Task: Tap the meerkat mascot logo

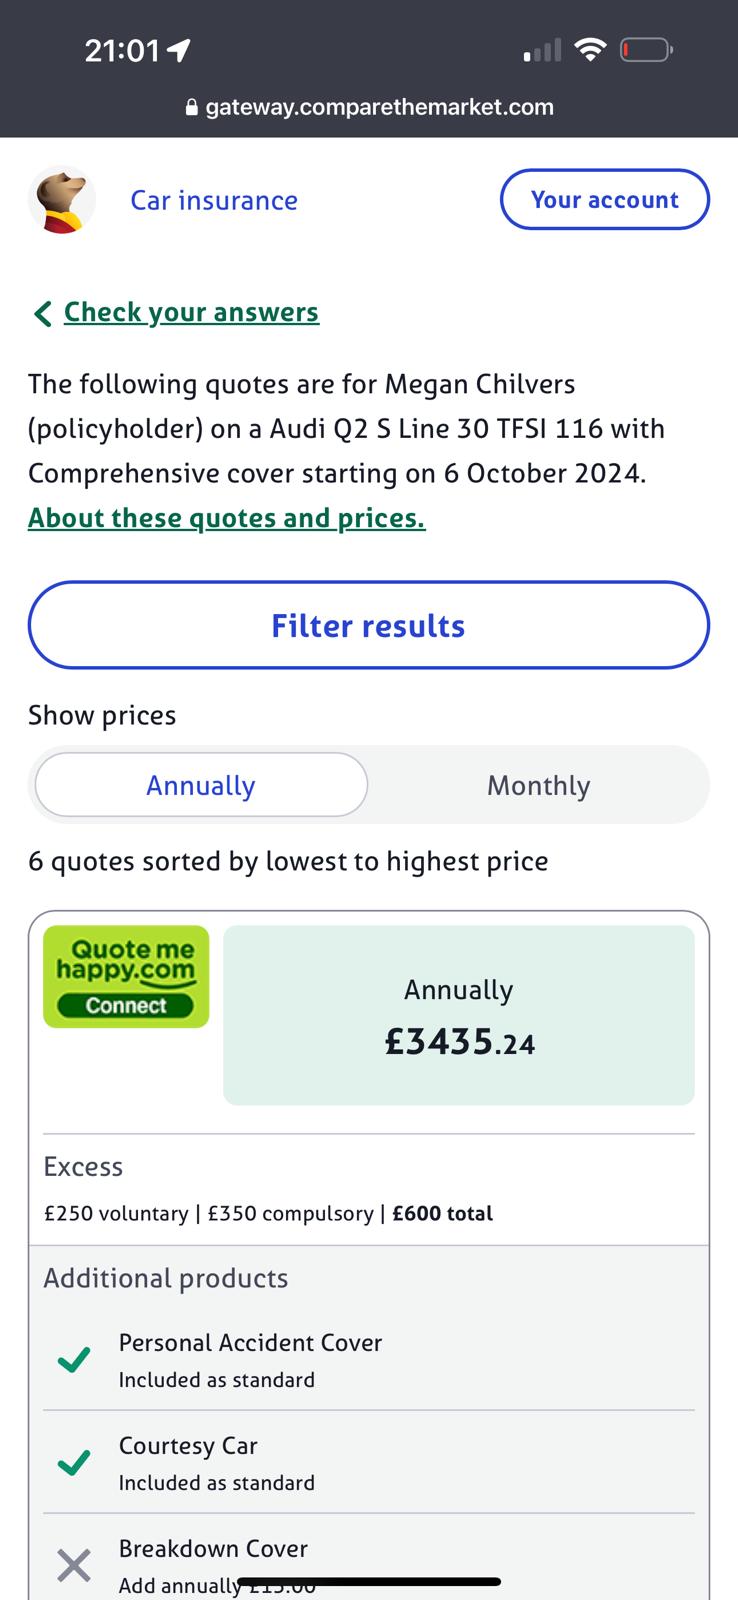Action: 62,200
